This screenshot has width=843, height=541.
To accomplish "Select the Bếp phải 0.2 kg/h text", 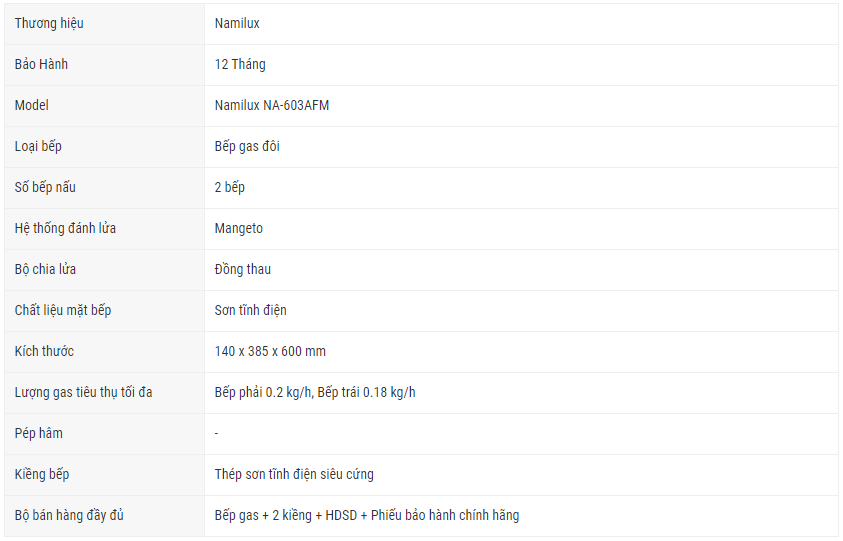I will click(263, 393).
